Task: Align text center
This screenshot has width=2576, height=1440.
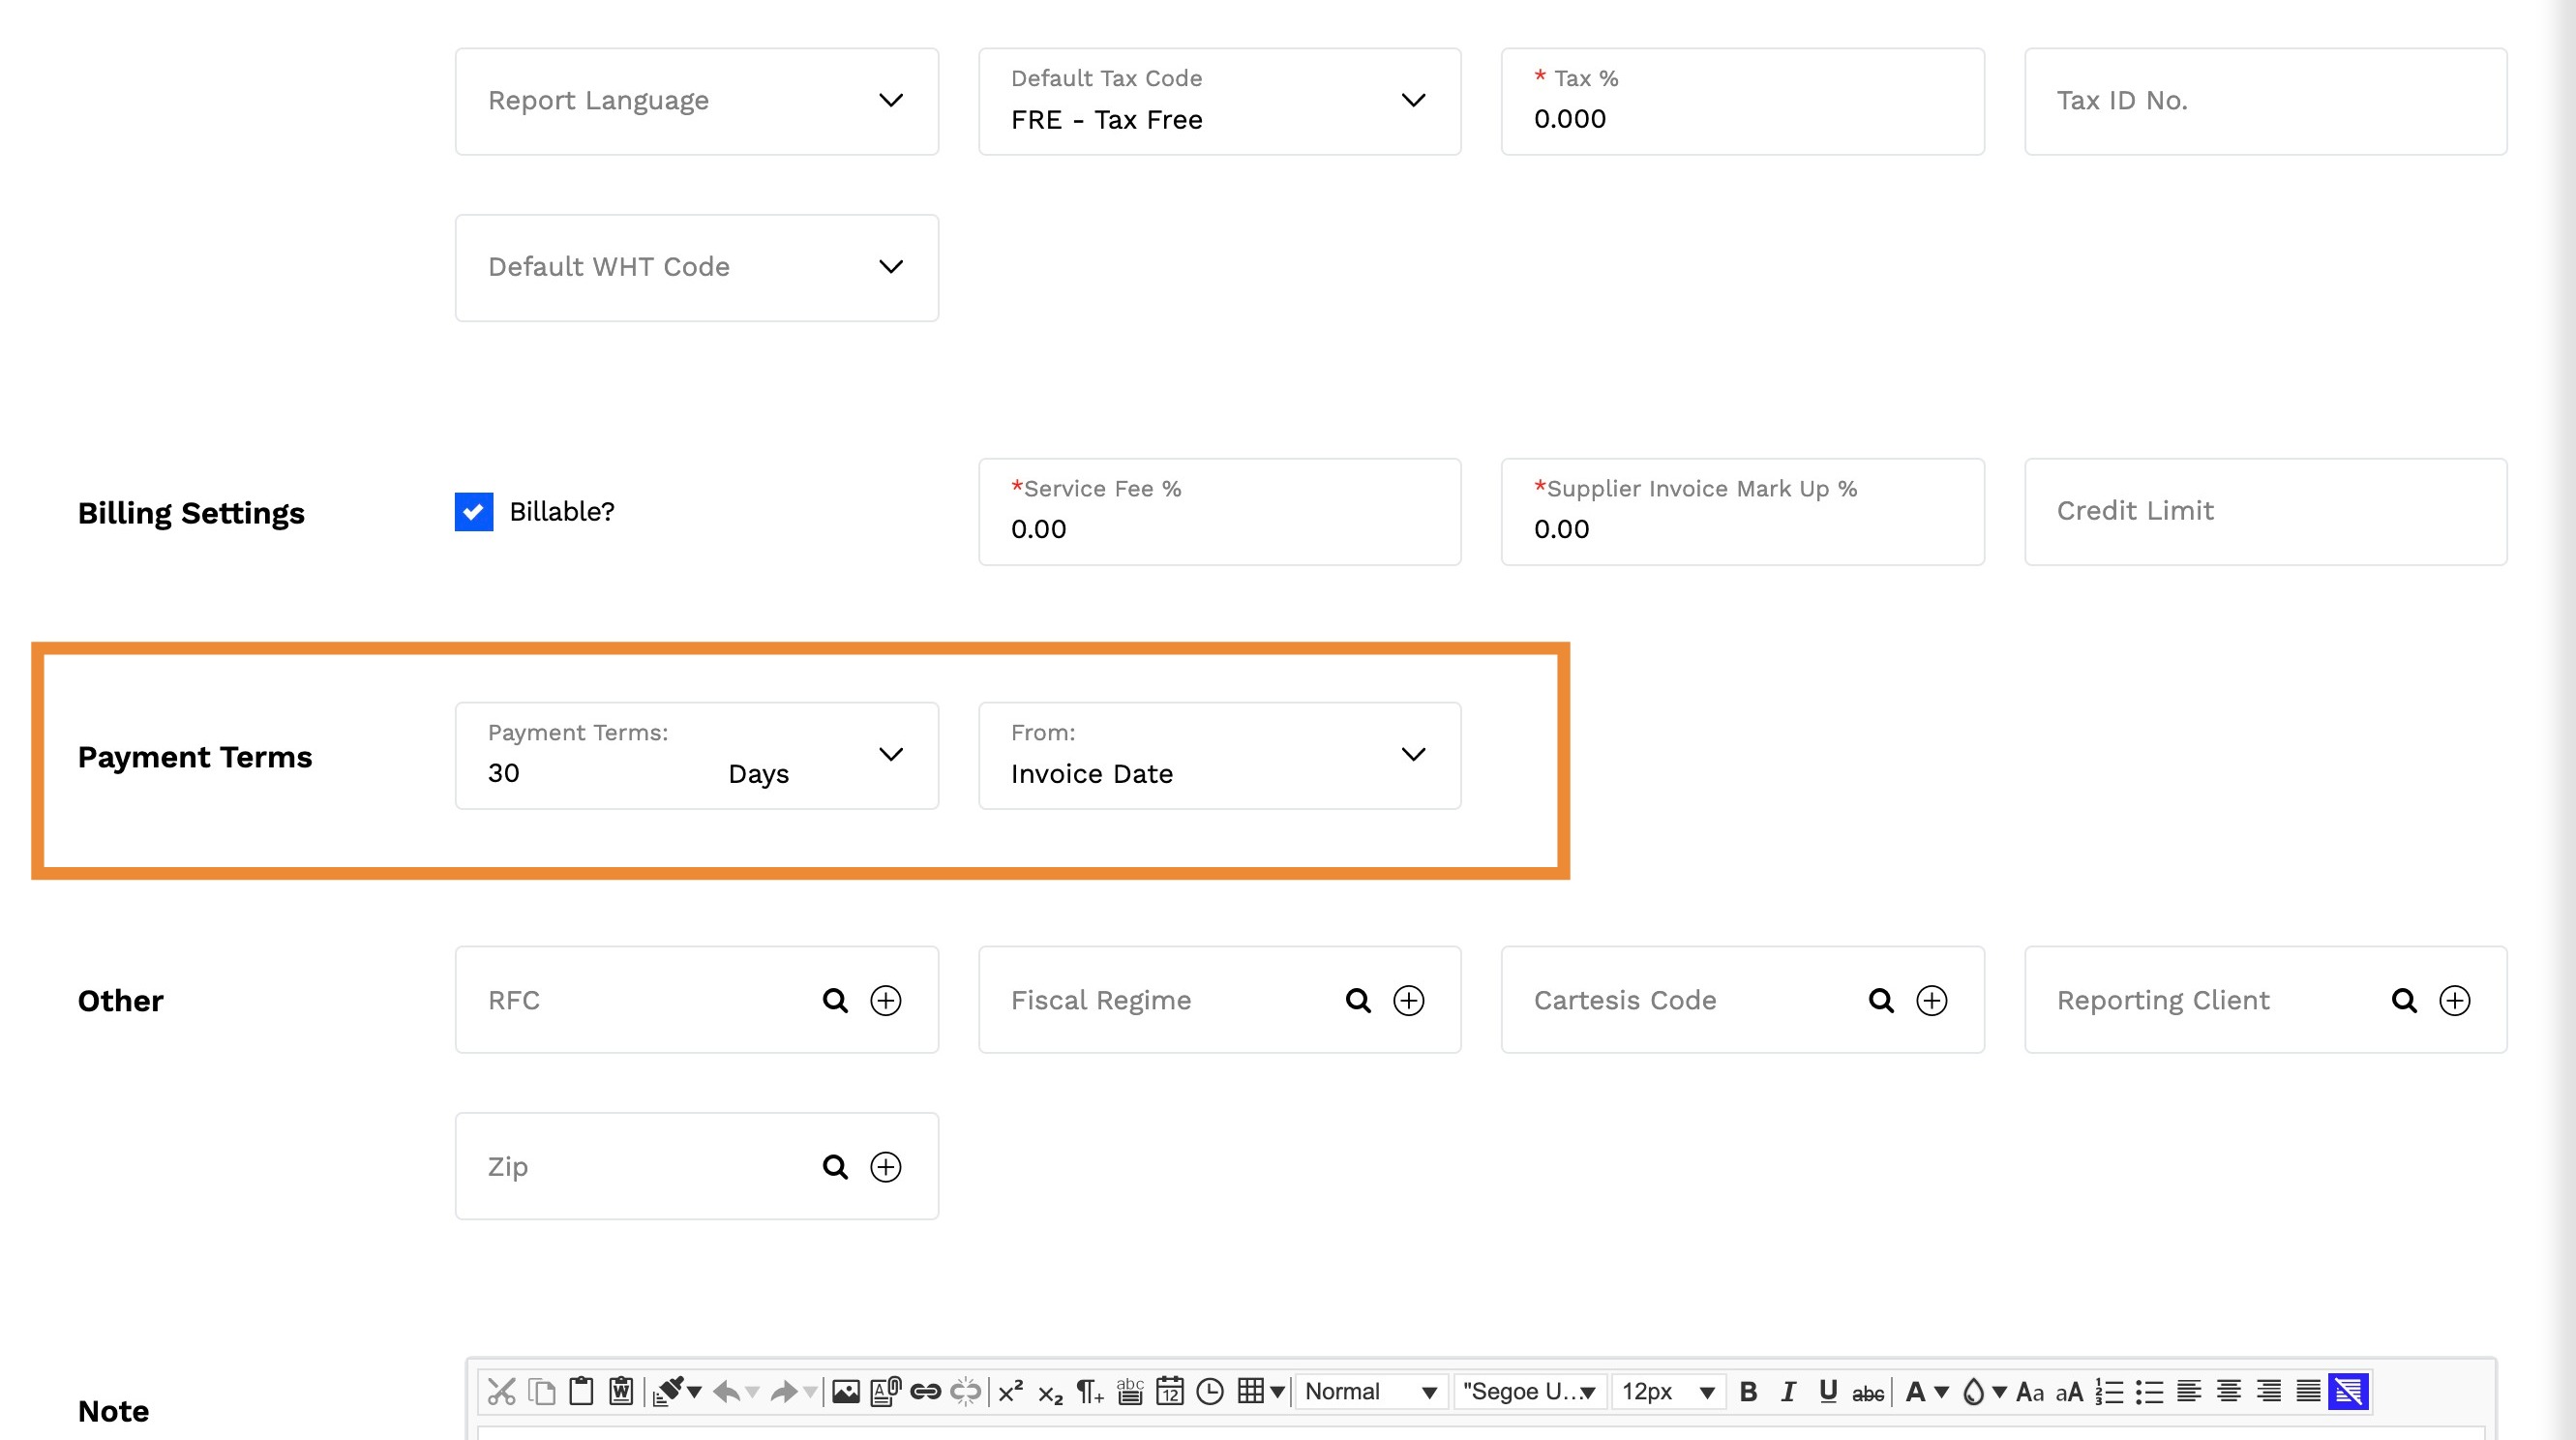Action: tap(2229, 1391)
